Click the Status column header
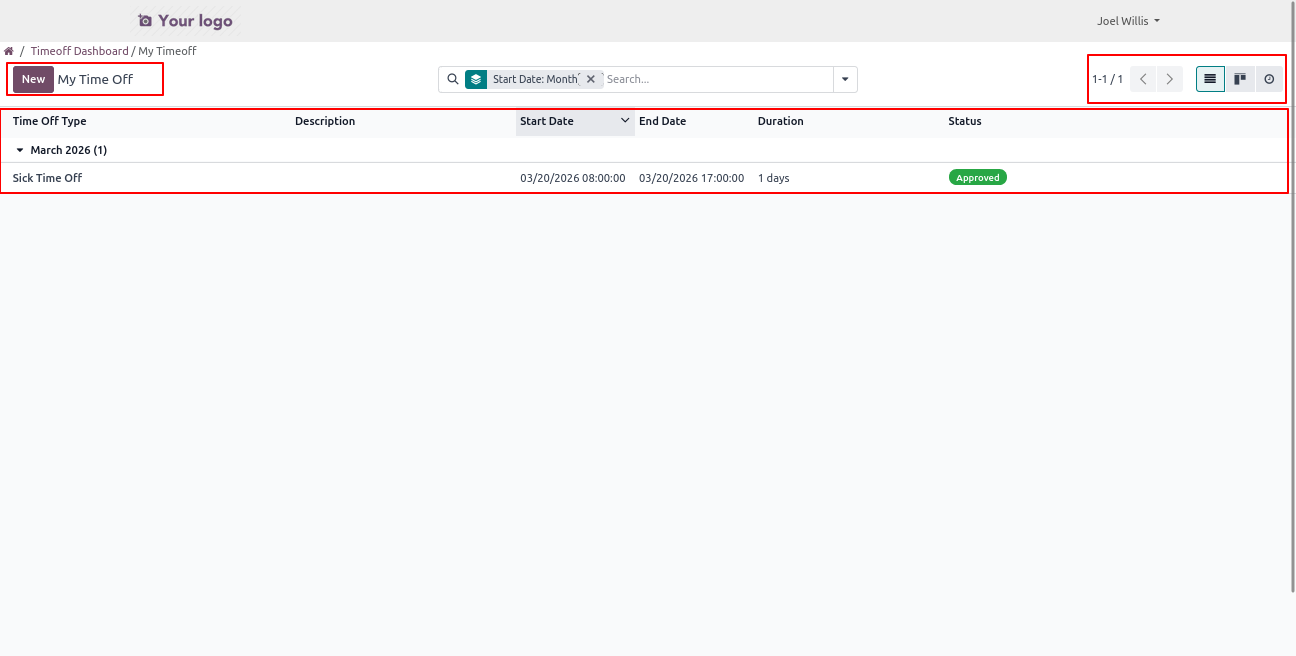 pyautogui.click(x=965, y=121)
